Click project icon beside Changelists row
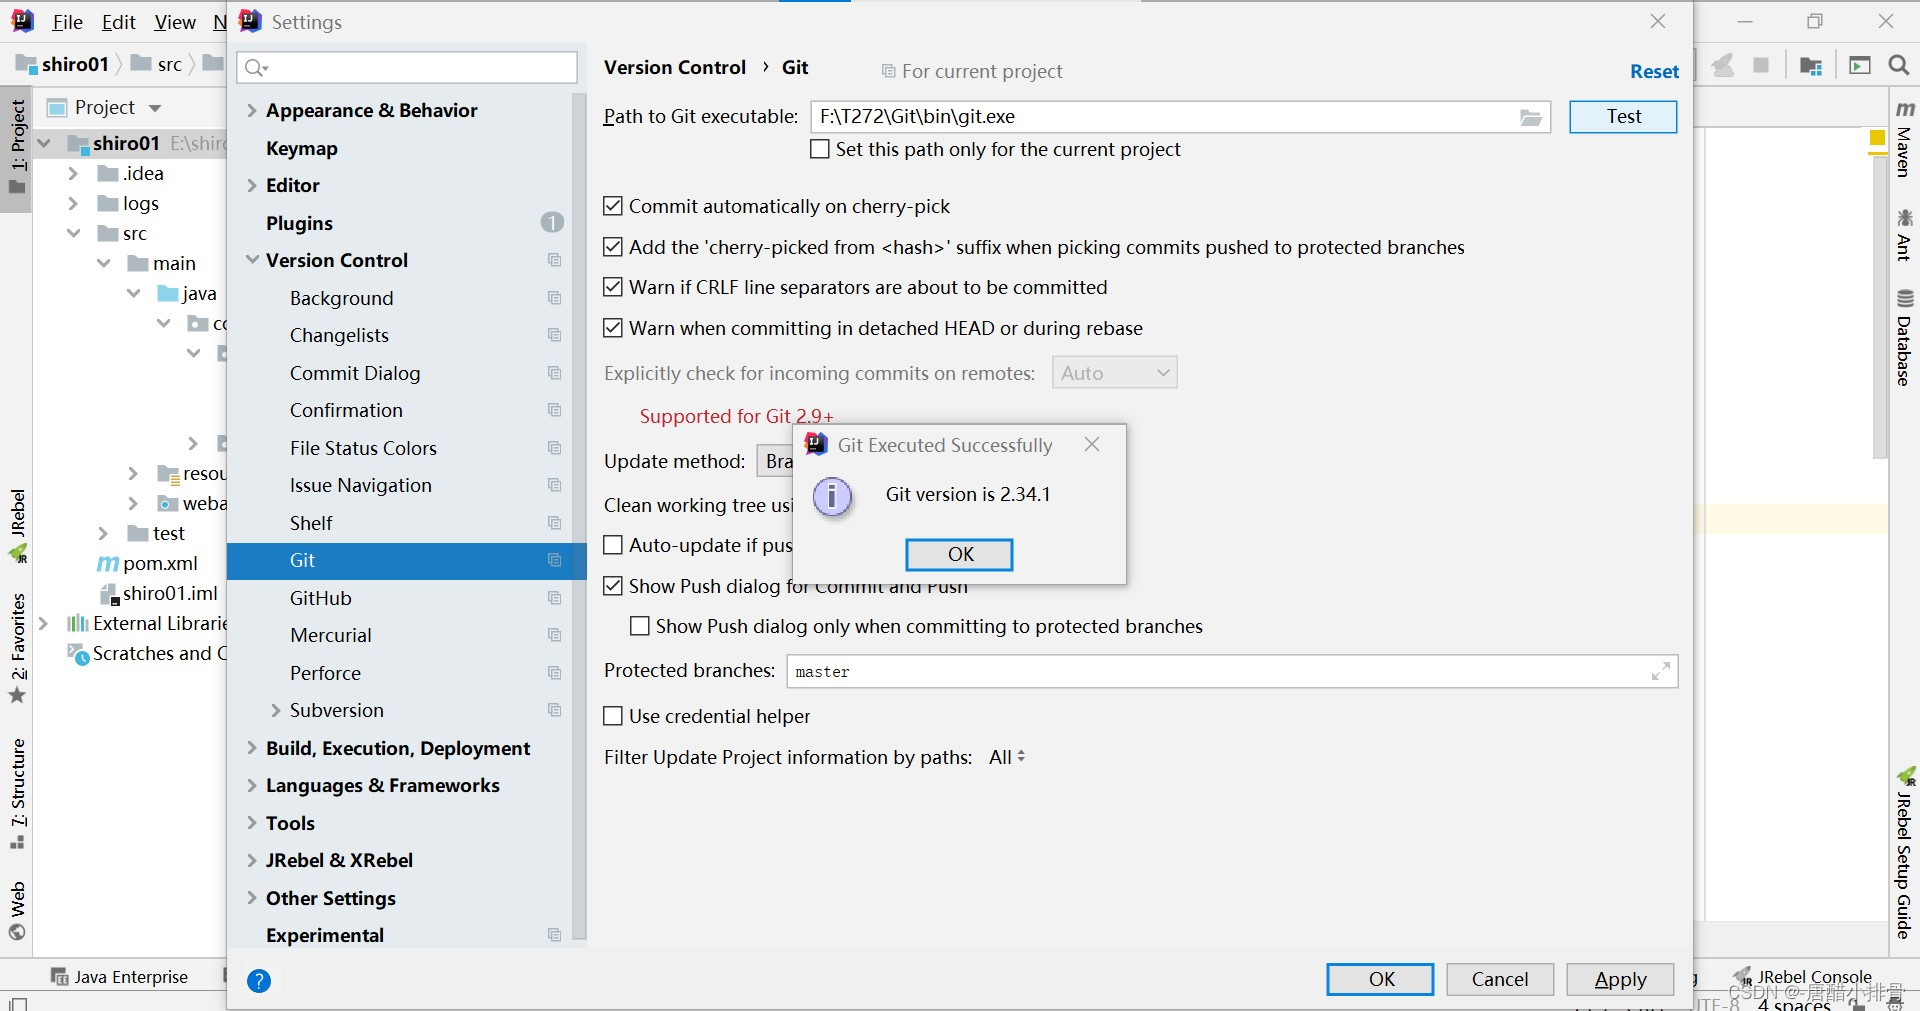Viewport: 1920px width, 1011px height. pyautogui.click(x=554, y=335)
